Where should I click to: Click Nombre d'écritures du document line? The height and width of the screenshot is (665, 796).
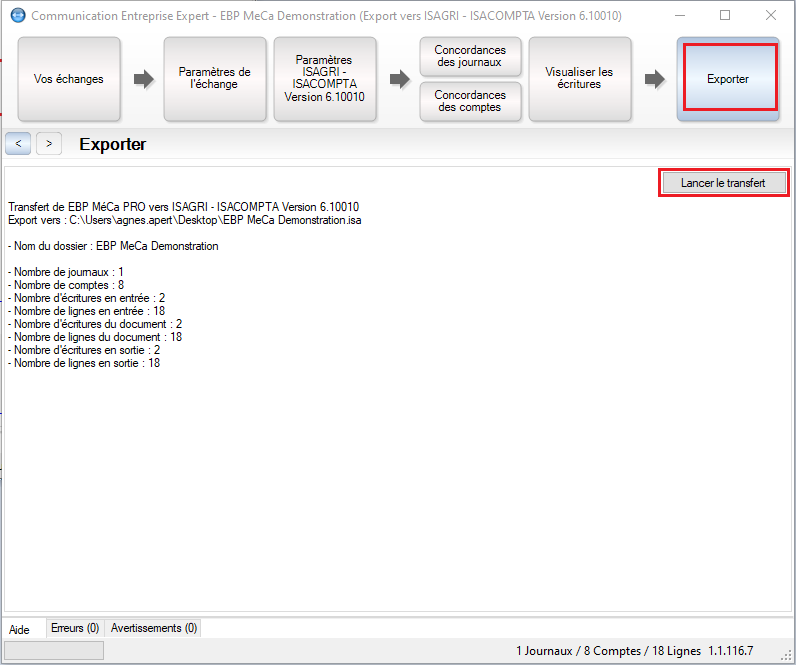point(95,324)
